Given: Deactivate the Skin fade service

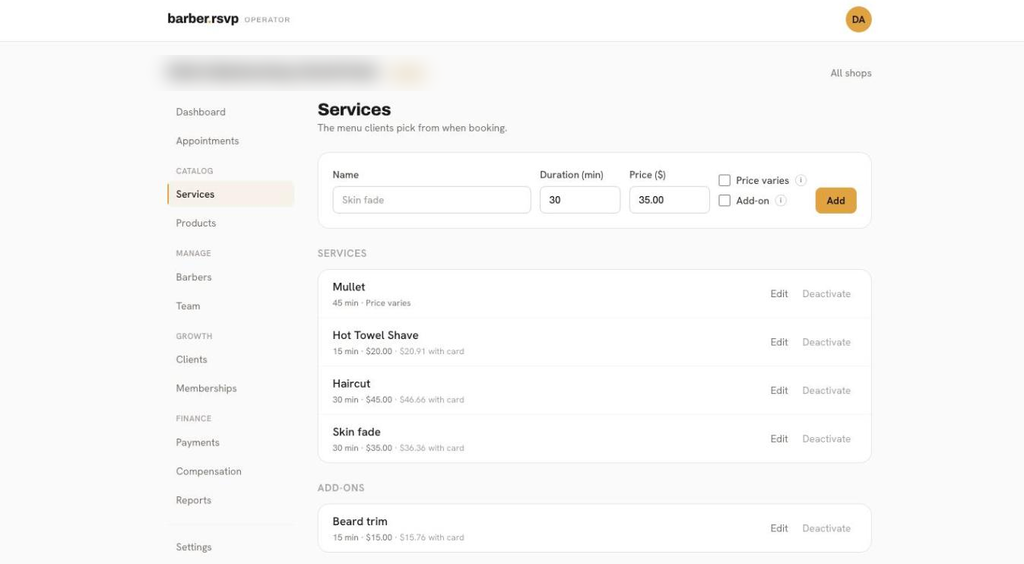Looking at the screenshot, I should pos(826,439).
